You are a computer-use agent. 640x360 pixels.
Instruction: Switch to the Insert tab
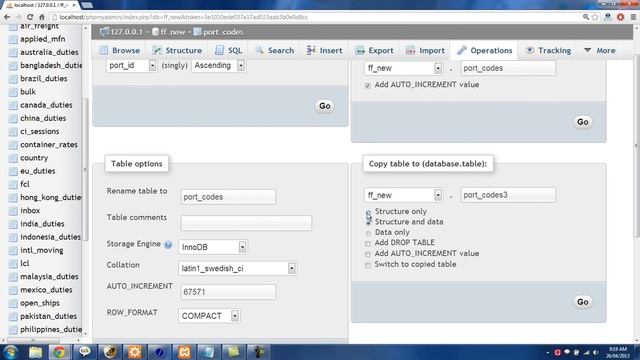[x=324, y=51]
